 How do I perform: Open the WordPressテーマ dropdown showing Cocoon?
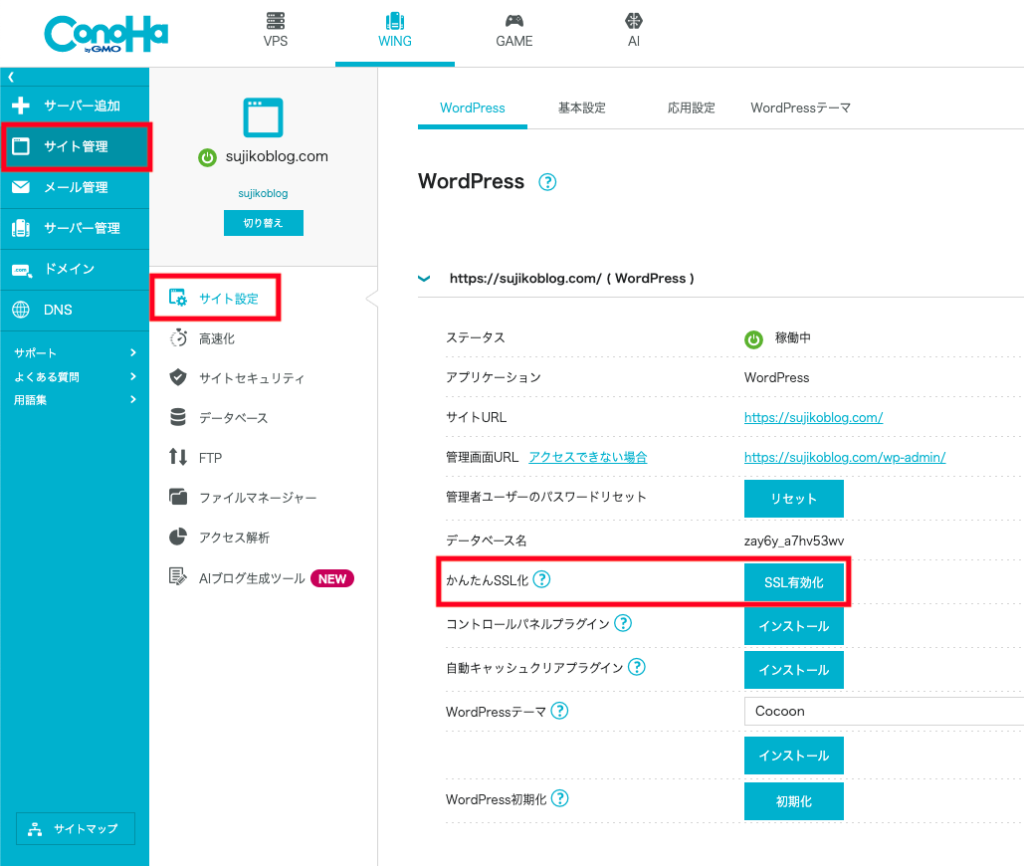pos(884,711)
